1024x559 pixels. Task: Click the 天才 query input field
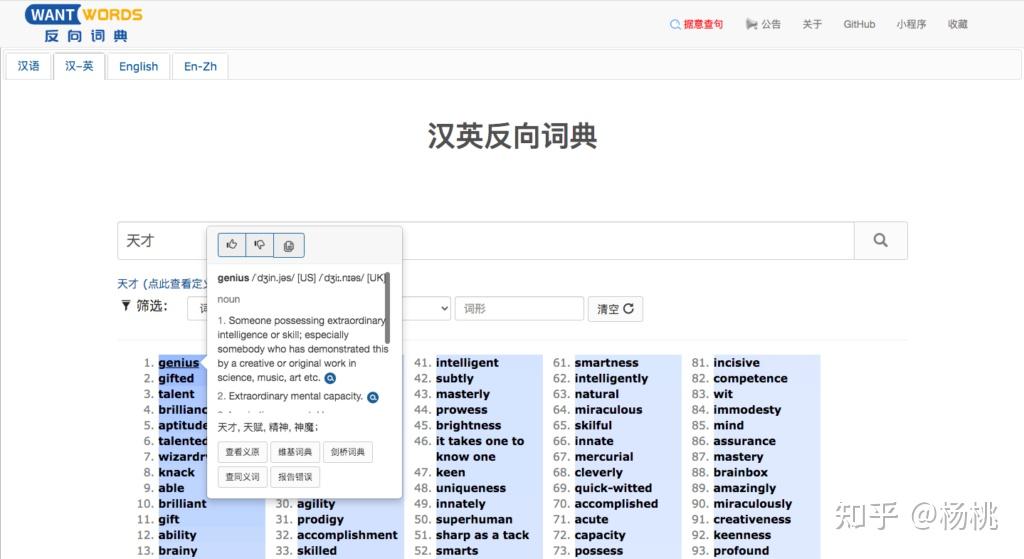click(x=486, y=240)
